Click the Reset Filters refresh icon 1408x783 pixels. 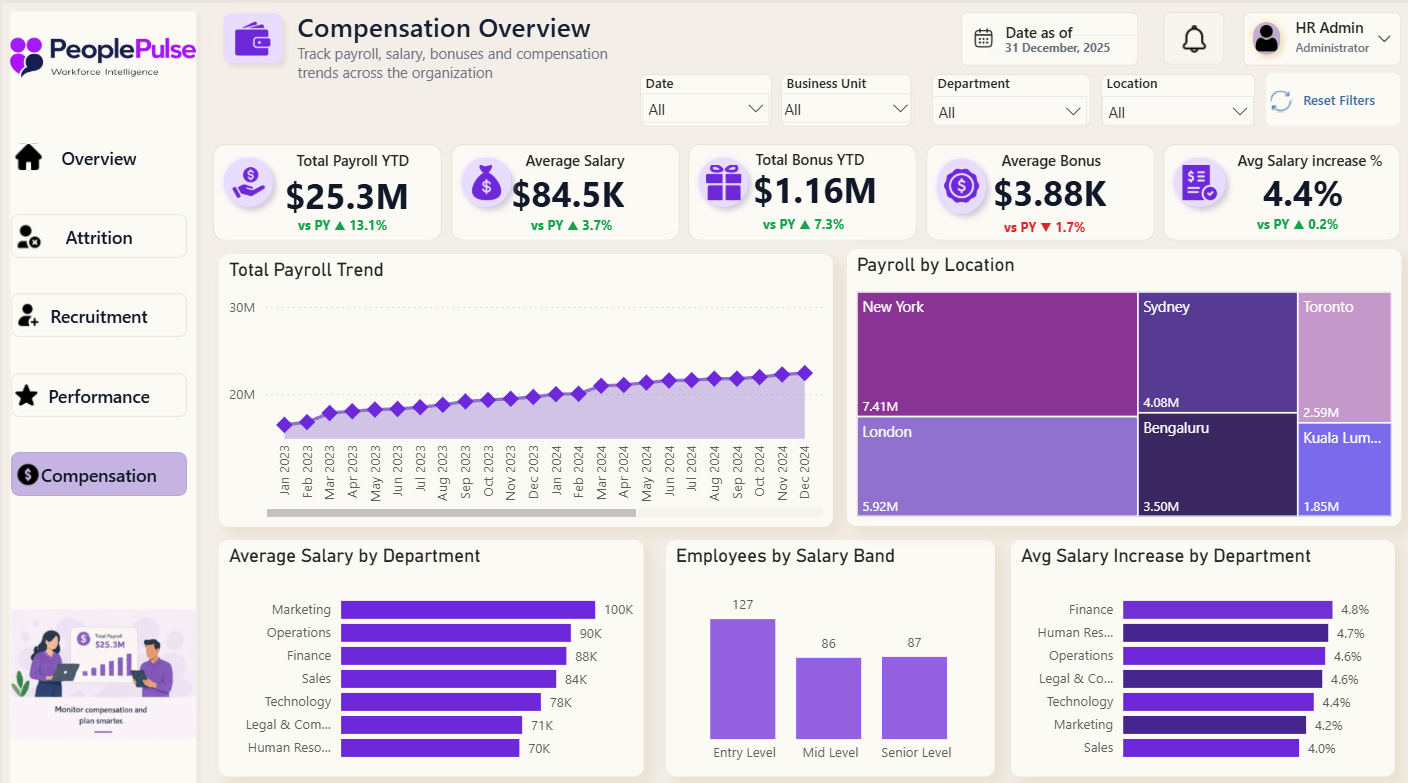1281,101
